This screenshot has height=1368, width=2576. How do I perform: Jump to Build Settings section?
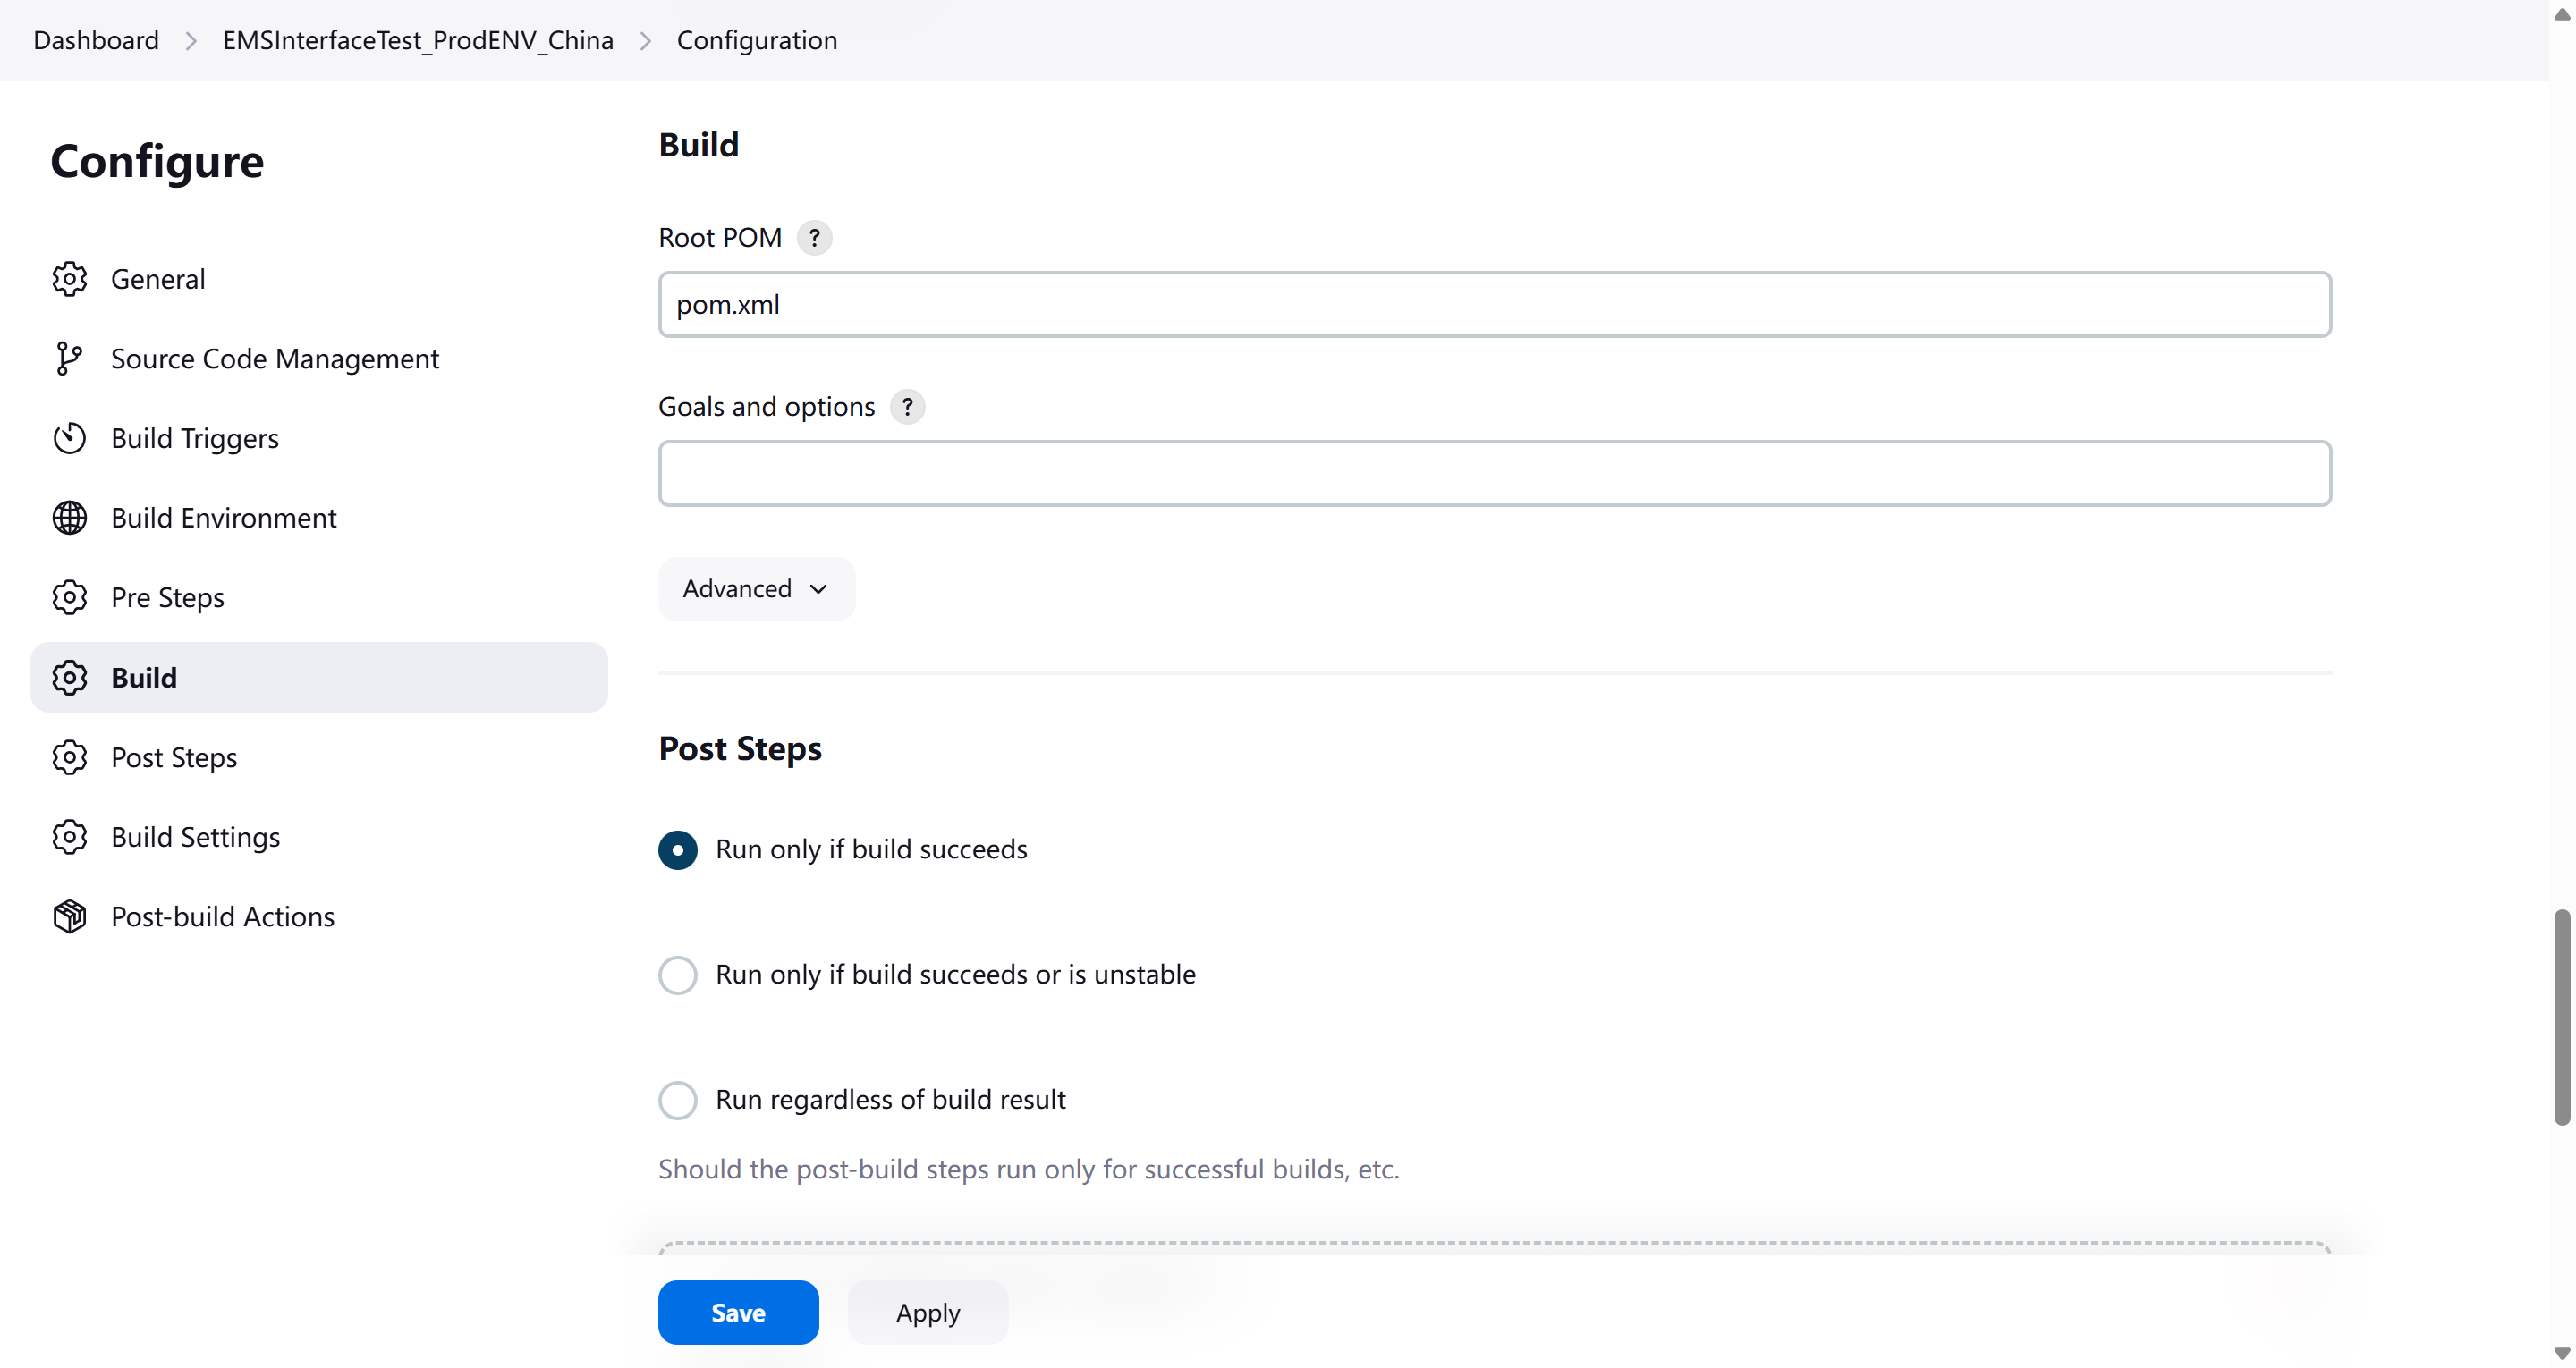[195, 837]
